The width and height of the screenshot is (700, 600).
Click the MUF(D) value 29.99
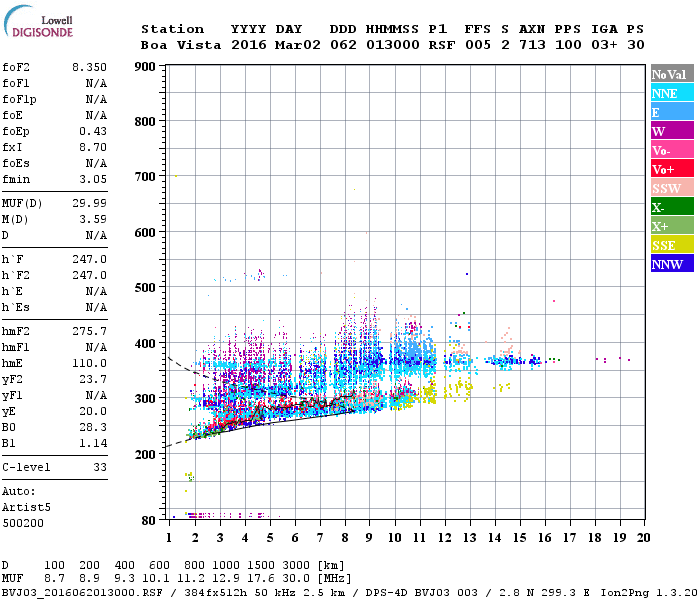tap(89, 204)
